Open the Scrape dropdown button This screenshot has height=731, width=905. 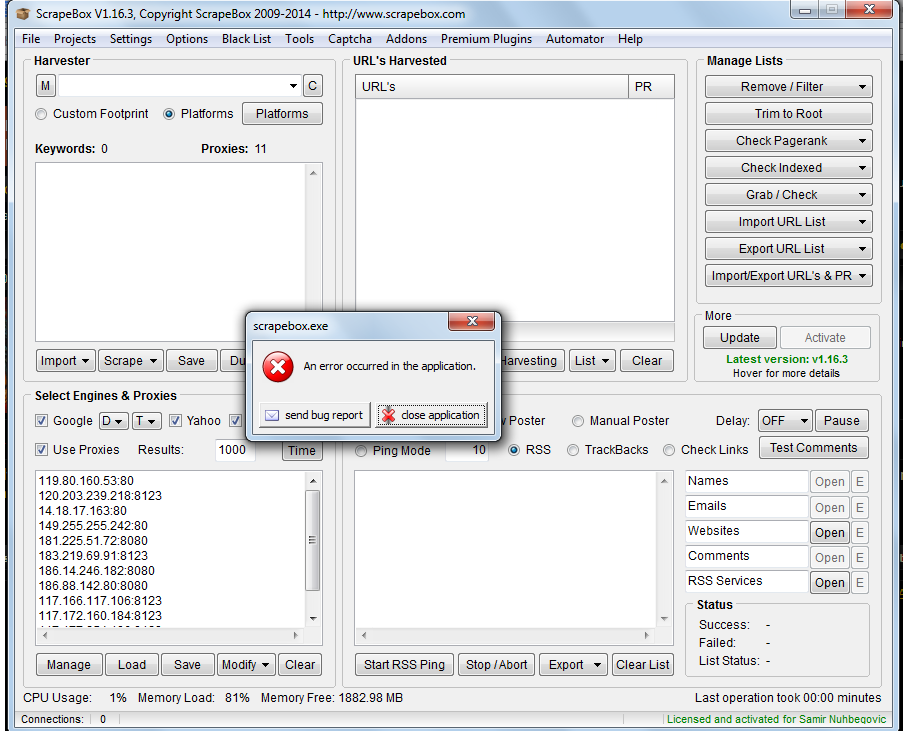coord(130,361)
